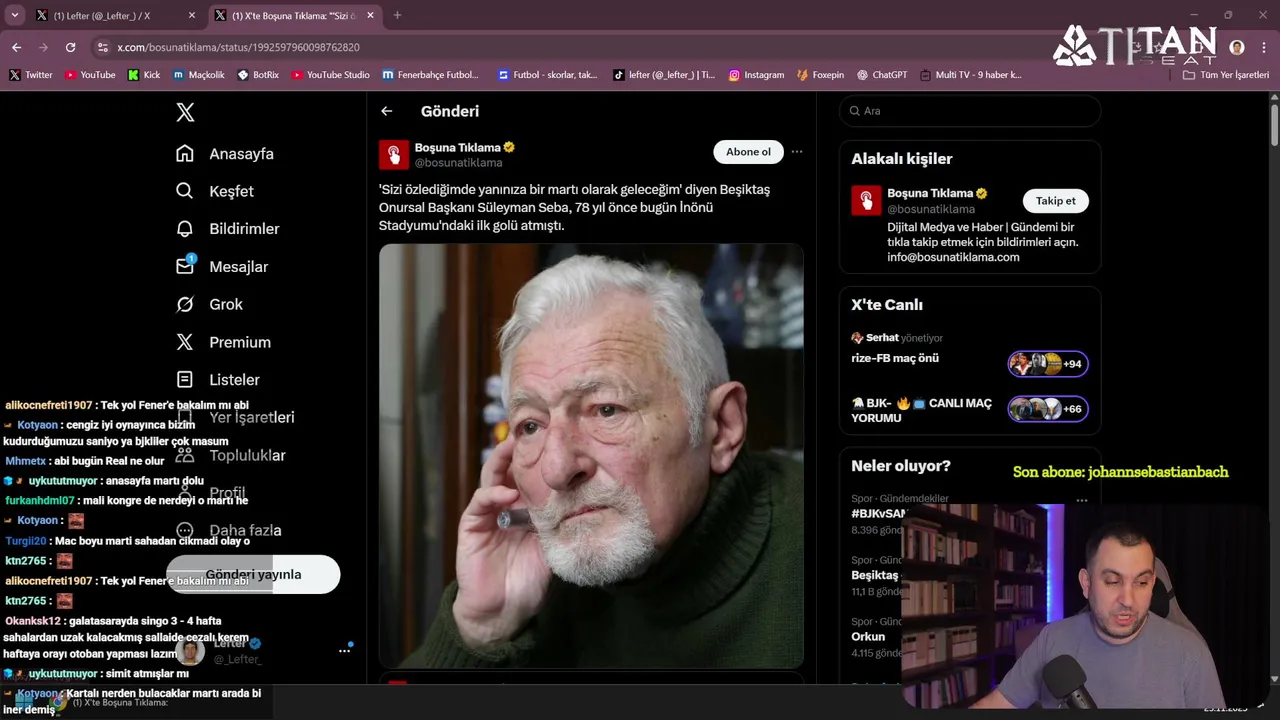Click Takip et for Boşuna Tıklama
1280x720 pixels.
(x=1055, y=201)
